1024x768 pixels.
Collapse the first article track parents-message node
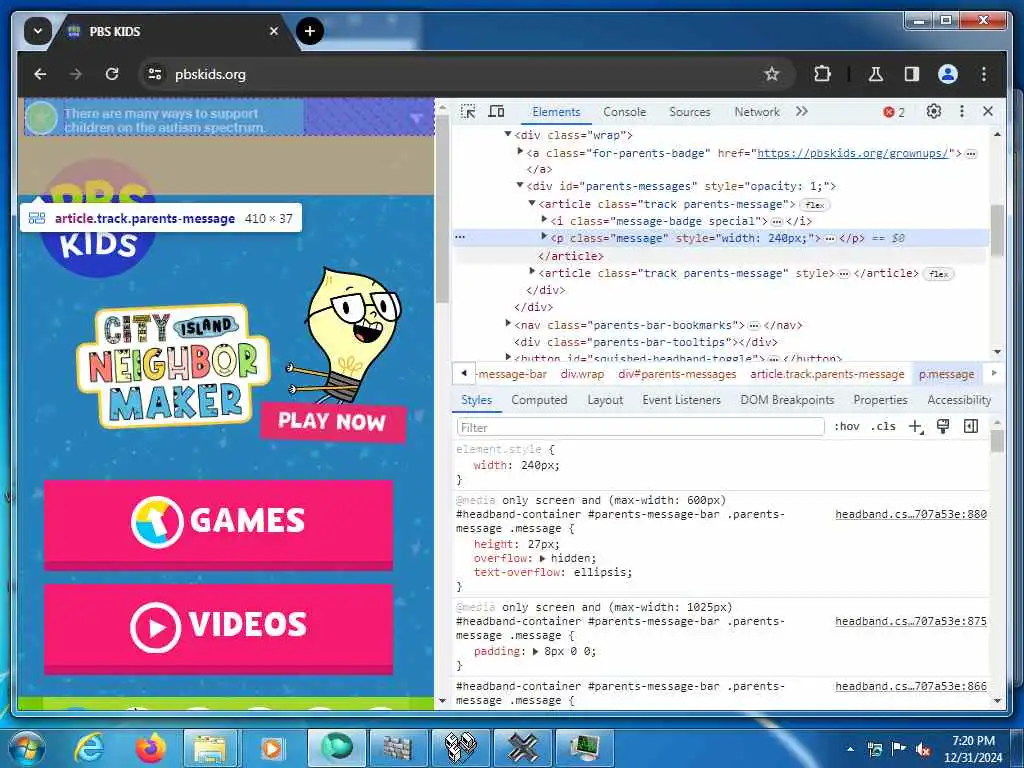(532, 203)
